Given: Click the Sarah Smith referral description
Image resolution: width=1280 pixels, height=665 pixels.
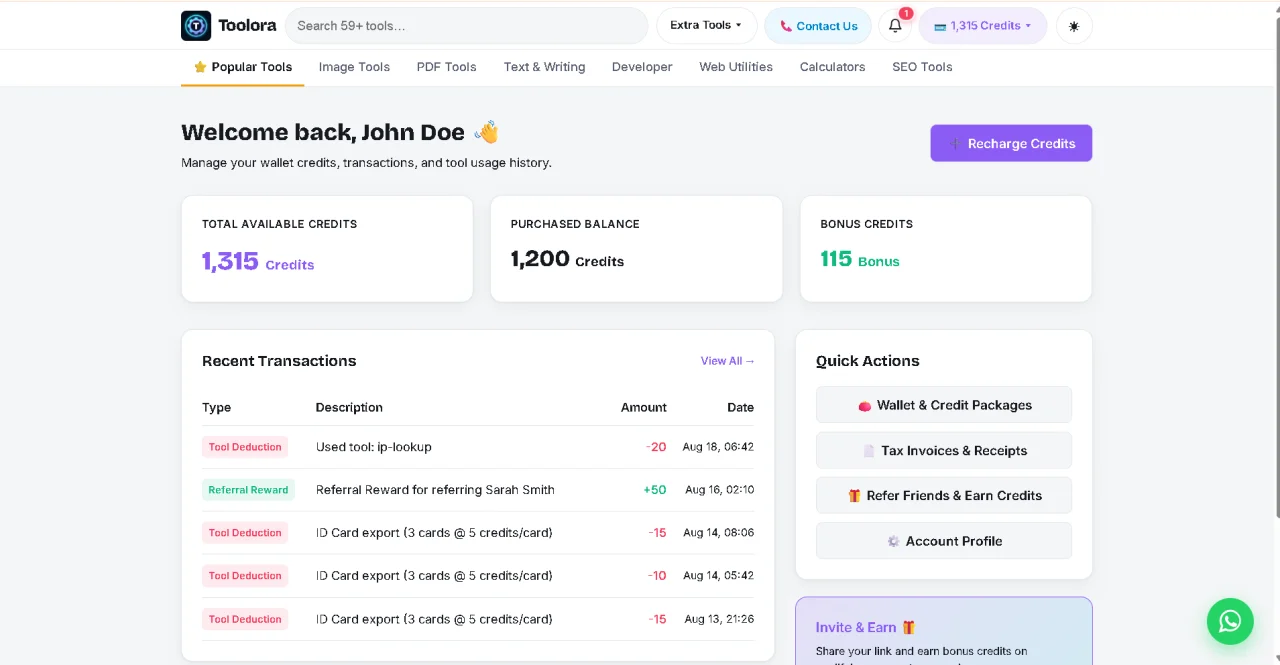Looking at the screenshot, I should click(x=435, y=490).
